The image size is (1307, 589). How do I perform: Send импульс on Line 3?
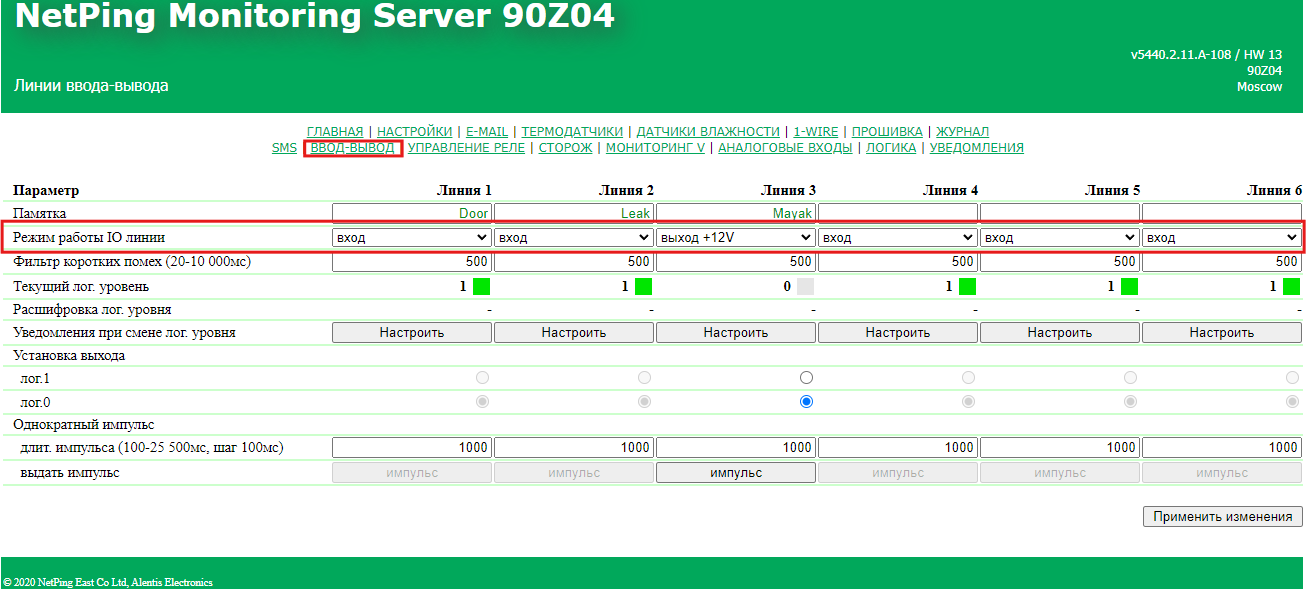click(736, 473)
